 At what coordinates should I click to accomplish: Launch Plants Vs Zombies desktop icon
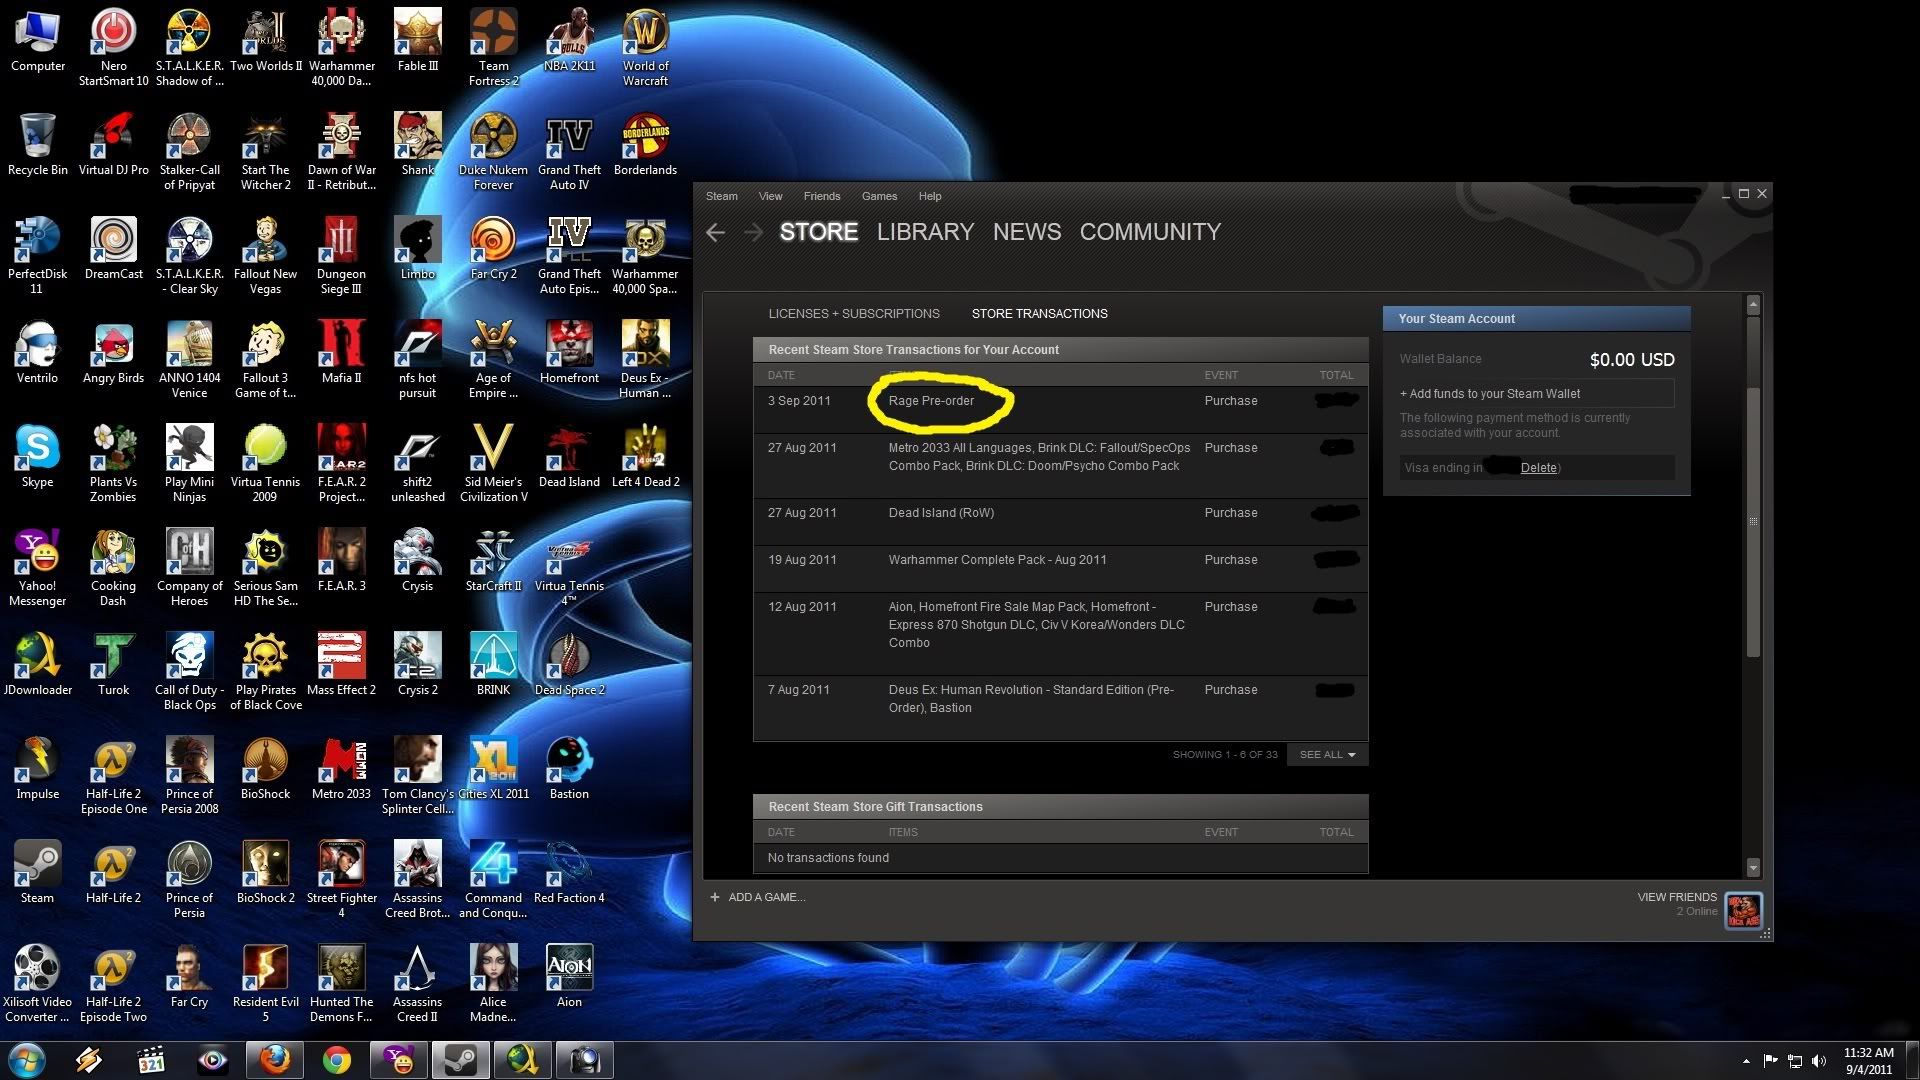point(113,463)
